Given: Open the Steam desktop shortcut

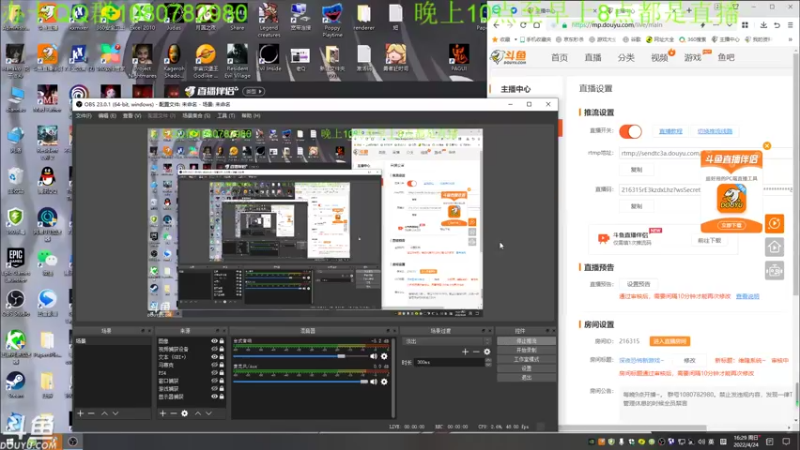Looking at the screenshot, I should click(16, 385).
